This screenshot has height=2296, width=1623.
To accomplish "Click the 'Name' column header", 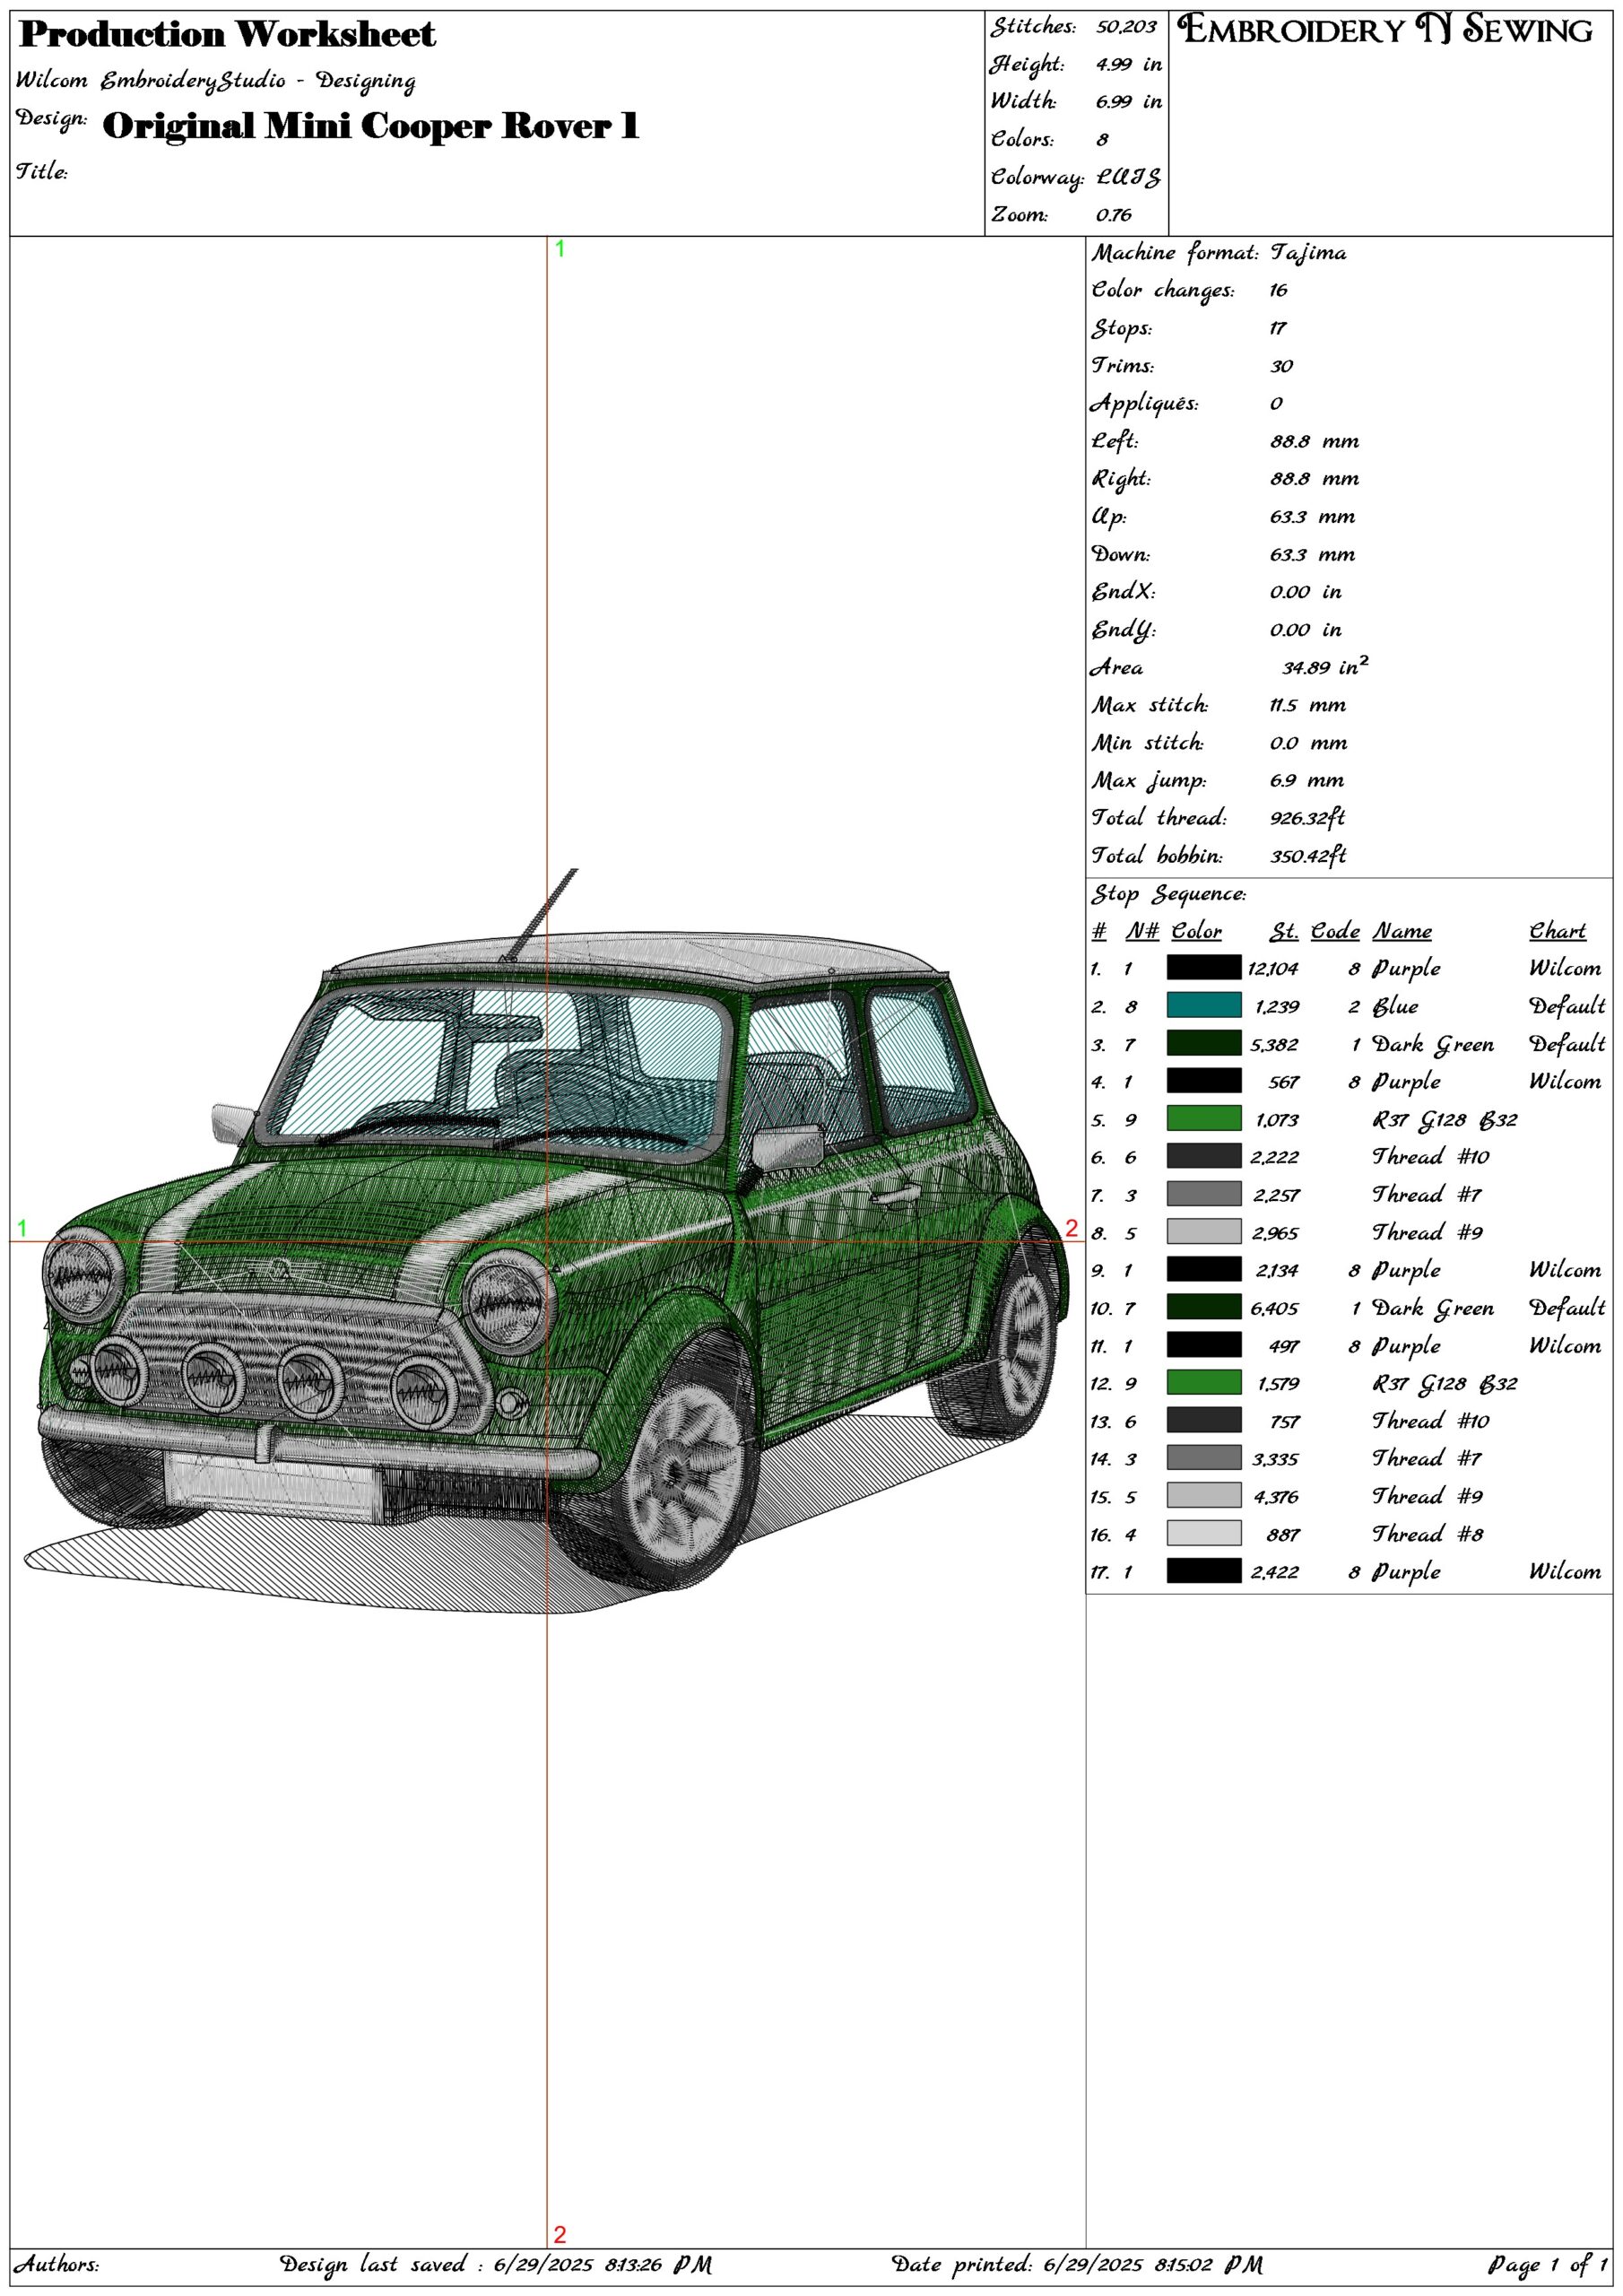I will 1402,931.
